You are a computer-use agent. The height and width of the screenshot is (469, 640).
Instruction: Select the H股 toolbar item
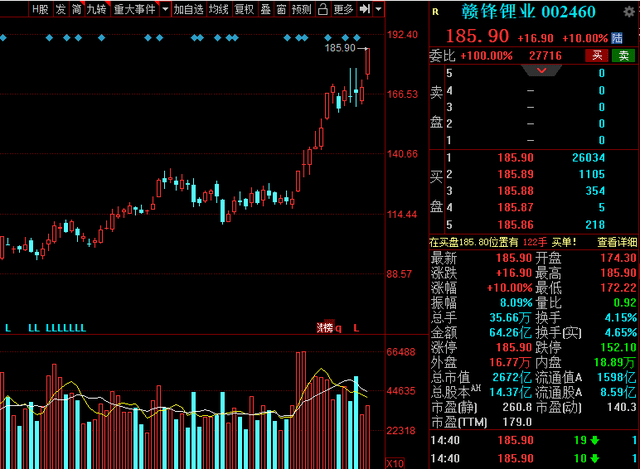point(39,9)
